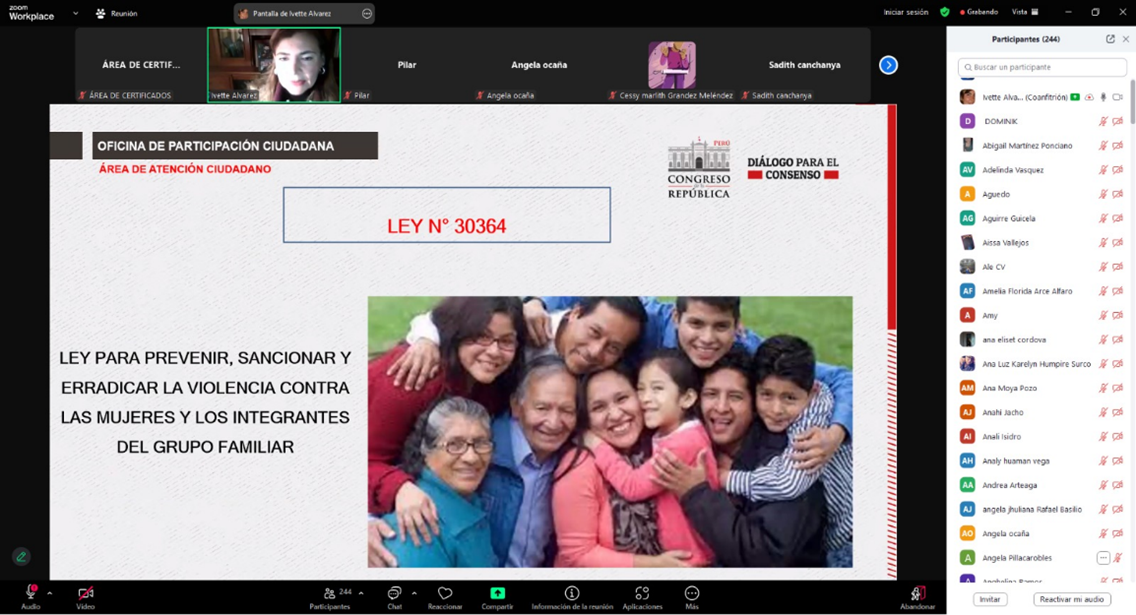Open the Chat panel
The height and width of the screenshot is (615, 1136).
pyautogui.click(x=394, y=597)
